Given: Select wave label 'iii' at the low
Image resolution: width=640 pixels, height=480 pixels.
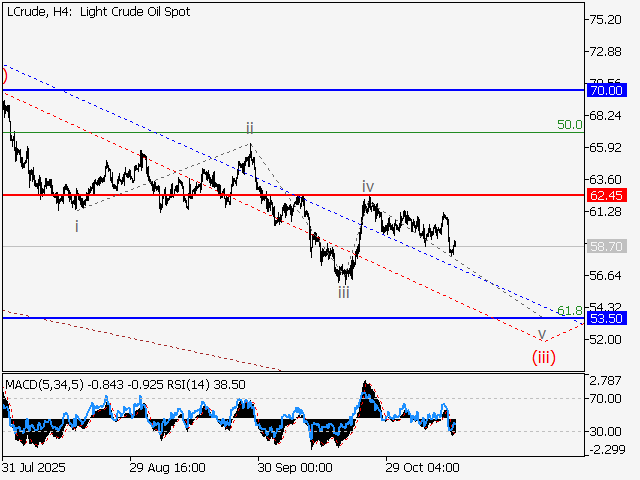Looking at the screenshot, I should click(343, 292).
